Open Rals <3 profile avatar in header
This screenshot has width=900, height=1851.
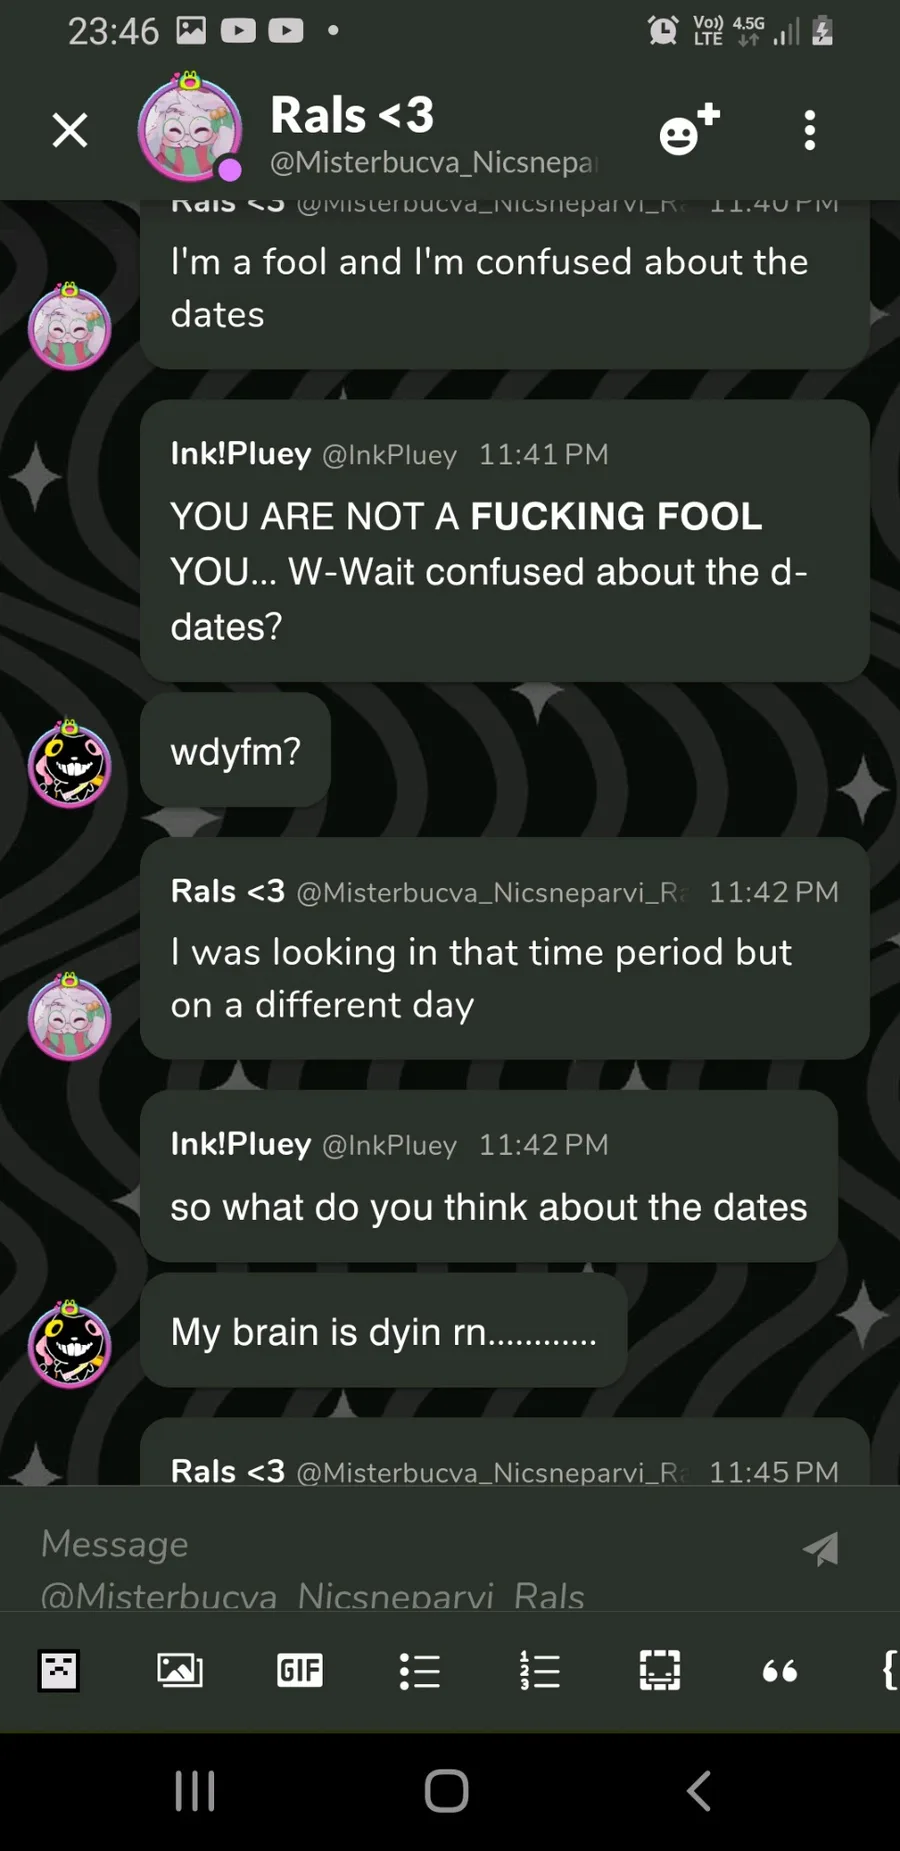(190, 127)
